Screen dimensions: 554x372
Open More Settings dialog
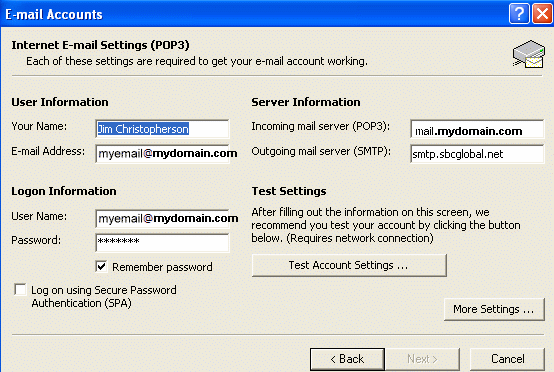[x=494, y=309]
